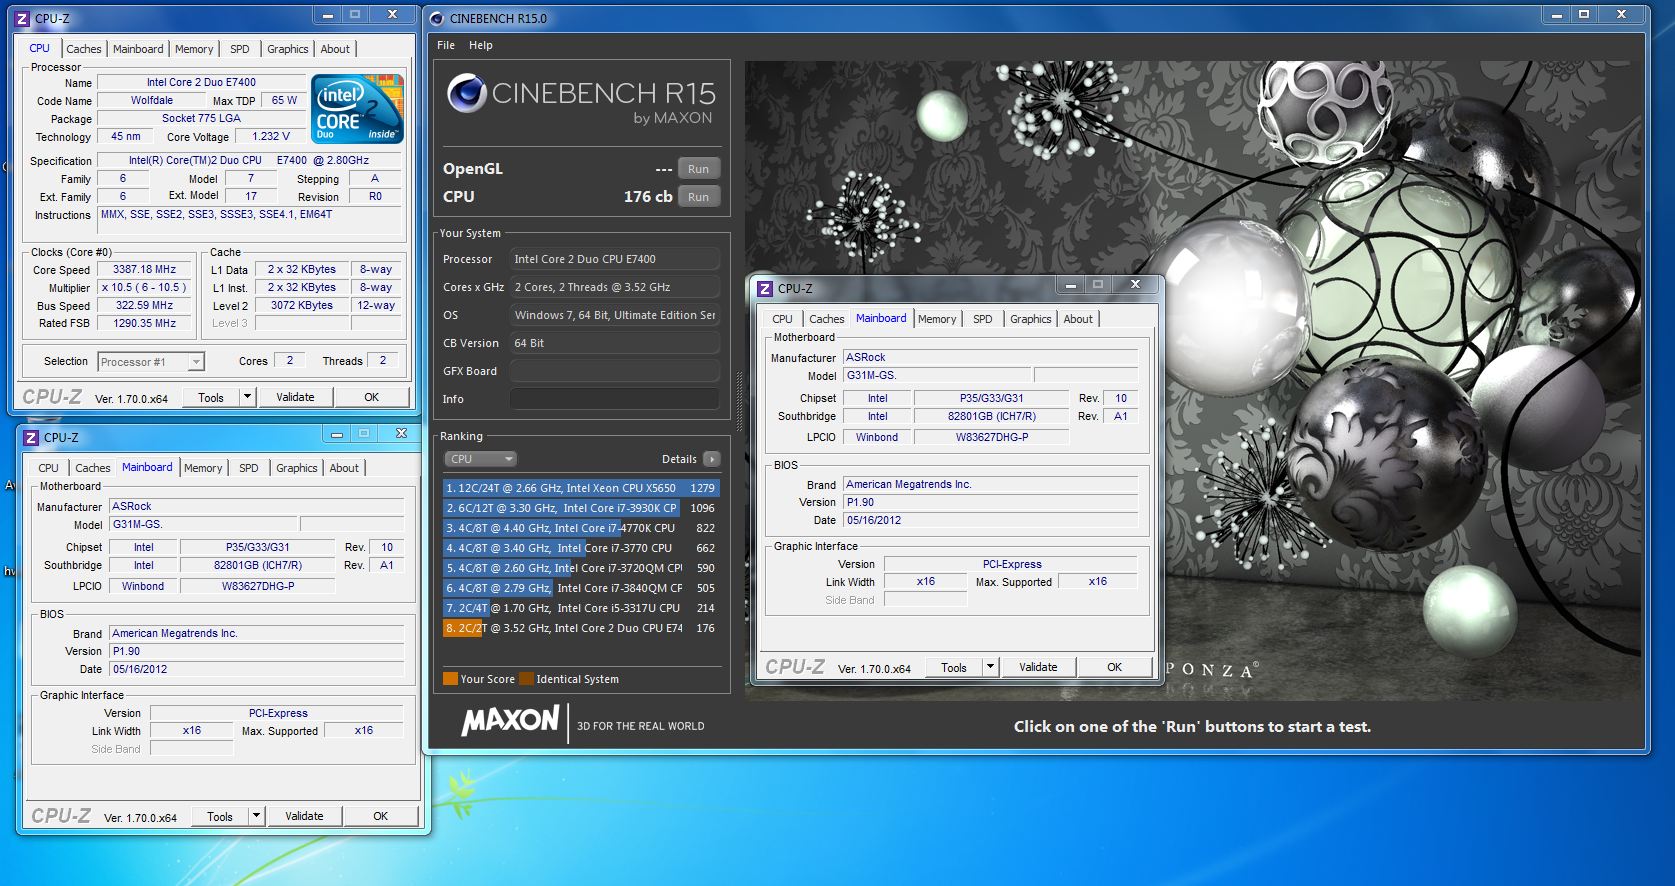Click the brown Identical System legend swatch
The width and height of the screenshot is (1675, 886).
526,679
